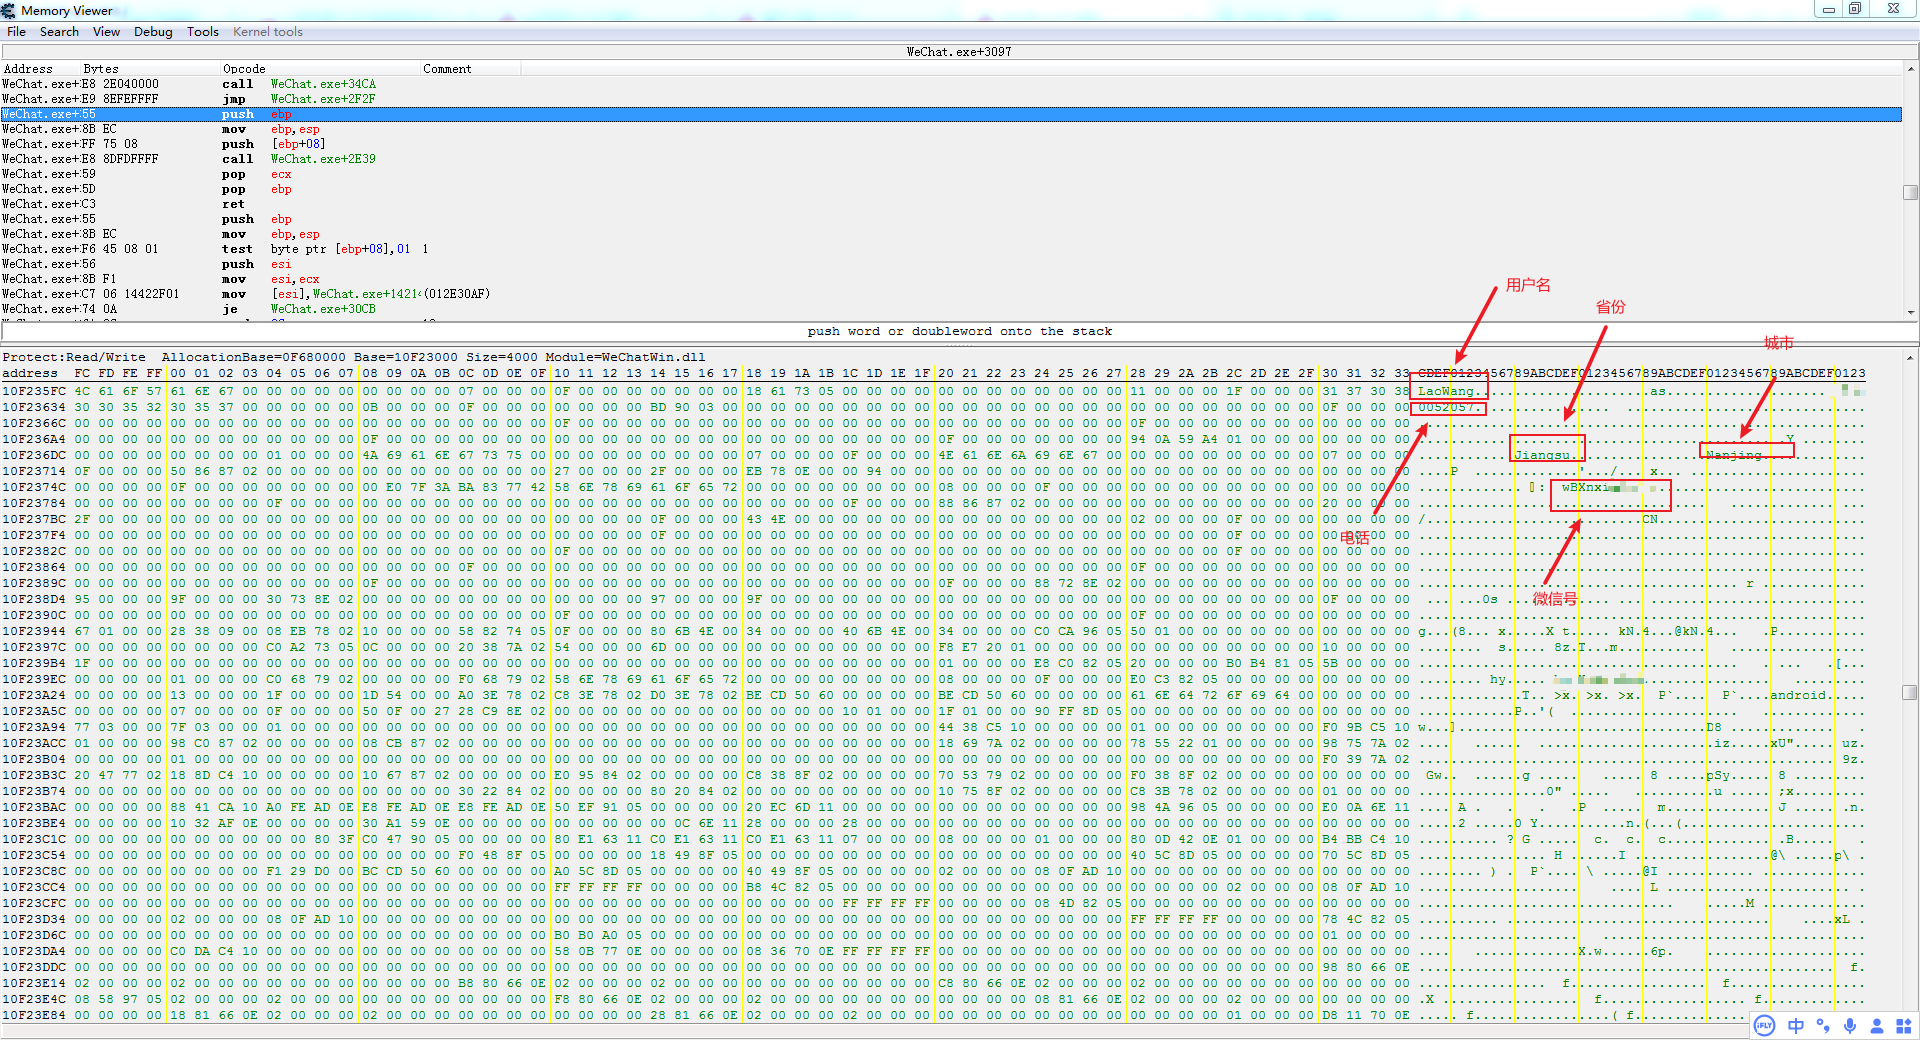The image size is (1920, 1040).
Task: Toggle the punctuation mode icon in IME bar
Action: [x=1823, y=1025]
